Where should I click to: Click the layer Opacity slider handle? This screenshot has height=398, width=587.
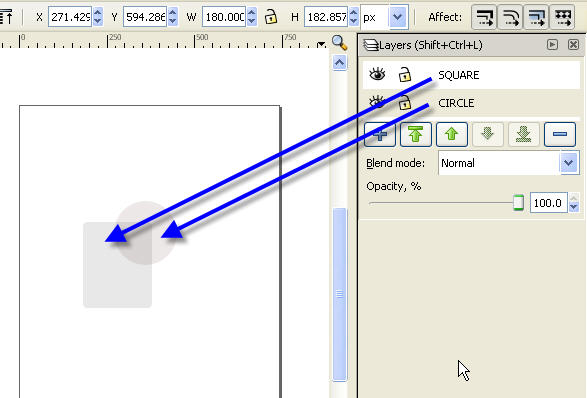[x=518, y=203]
